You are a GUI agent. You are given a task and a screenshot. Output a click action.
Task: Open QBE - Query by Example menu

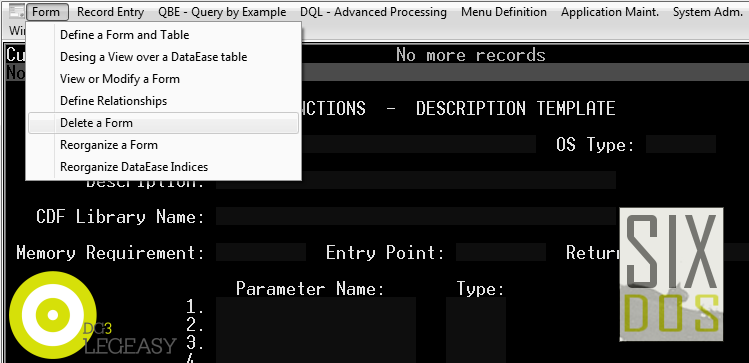click(x=222, y=12)
